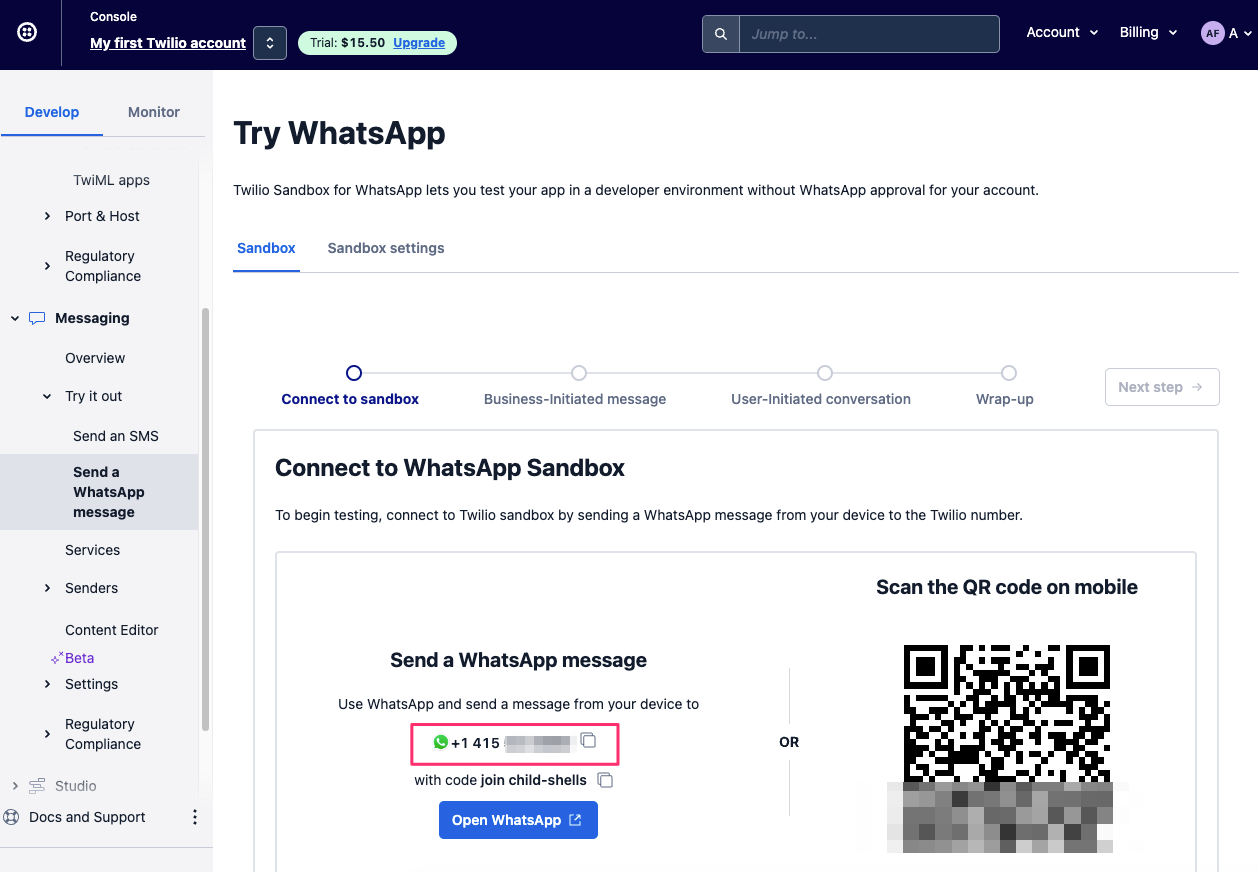1258x872 pixels.
Task: Open Send an SMS page
Action: (116, 436)
